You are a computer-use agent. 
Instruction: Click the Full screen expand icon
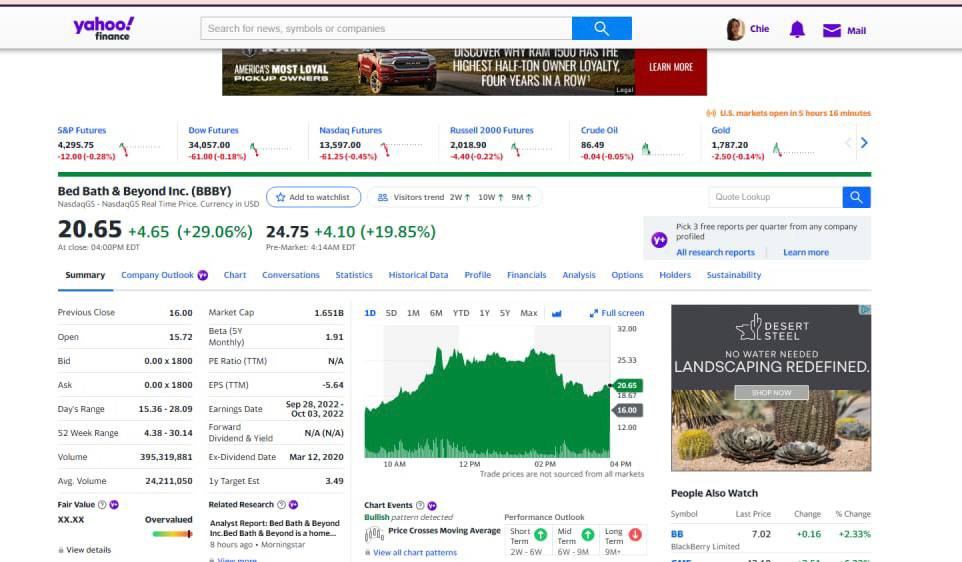(x=593, y=314)
